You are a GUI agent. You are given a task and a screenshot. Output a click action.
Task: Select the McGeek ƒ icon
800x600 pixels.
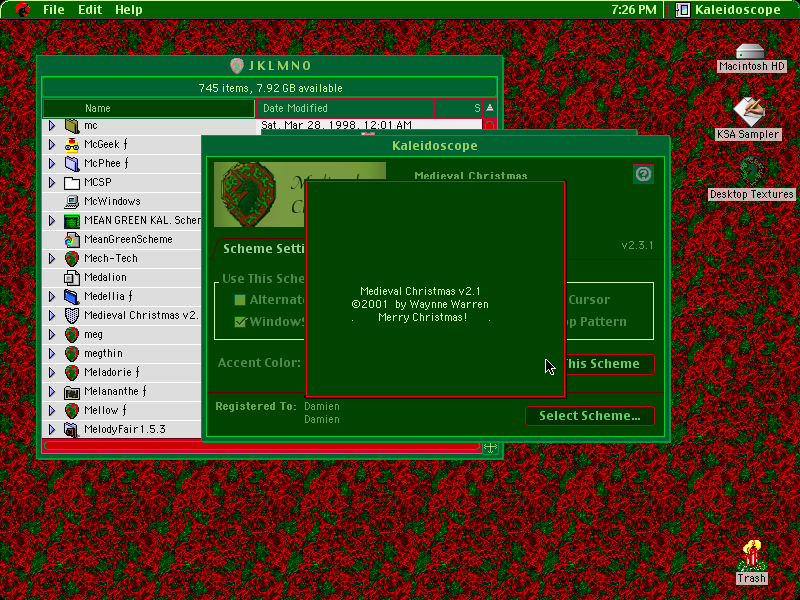click(x=72, y=144)
